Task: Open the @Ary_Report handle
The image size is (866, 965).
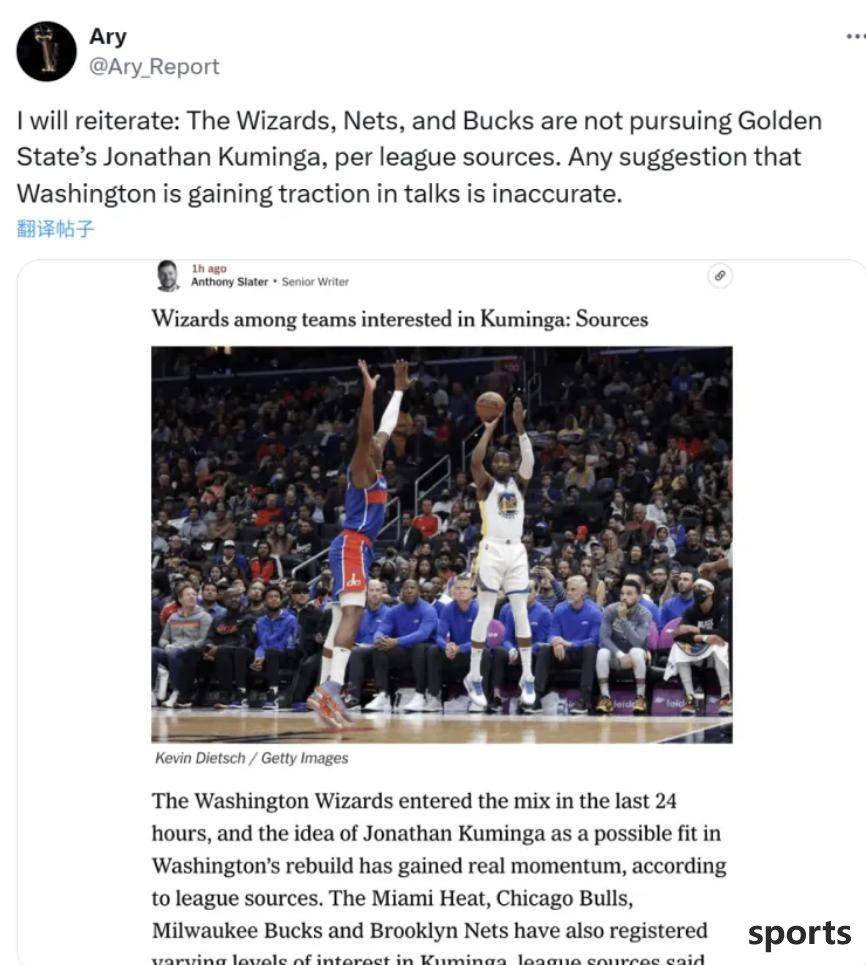Action: 154,66
